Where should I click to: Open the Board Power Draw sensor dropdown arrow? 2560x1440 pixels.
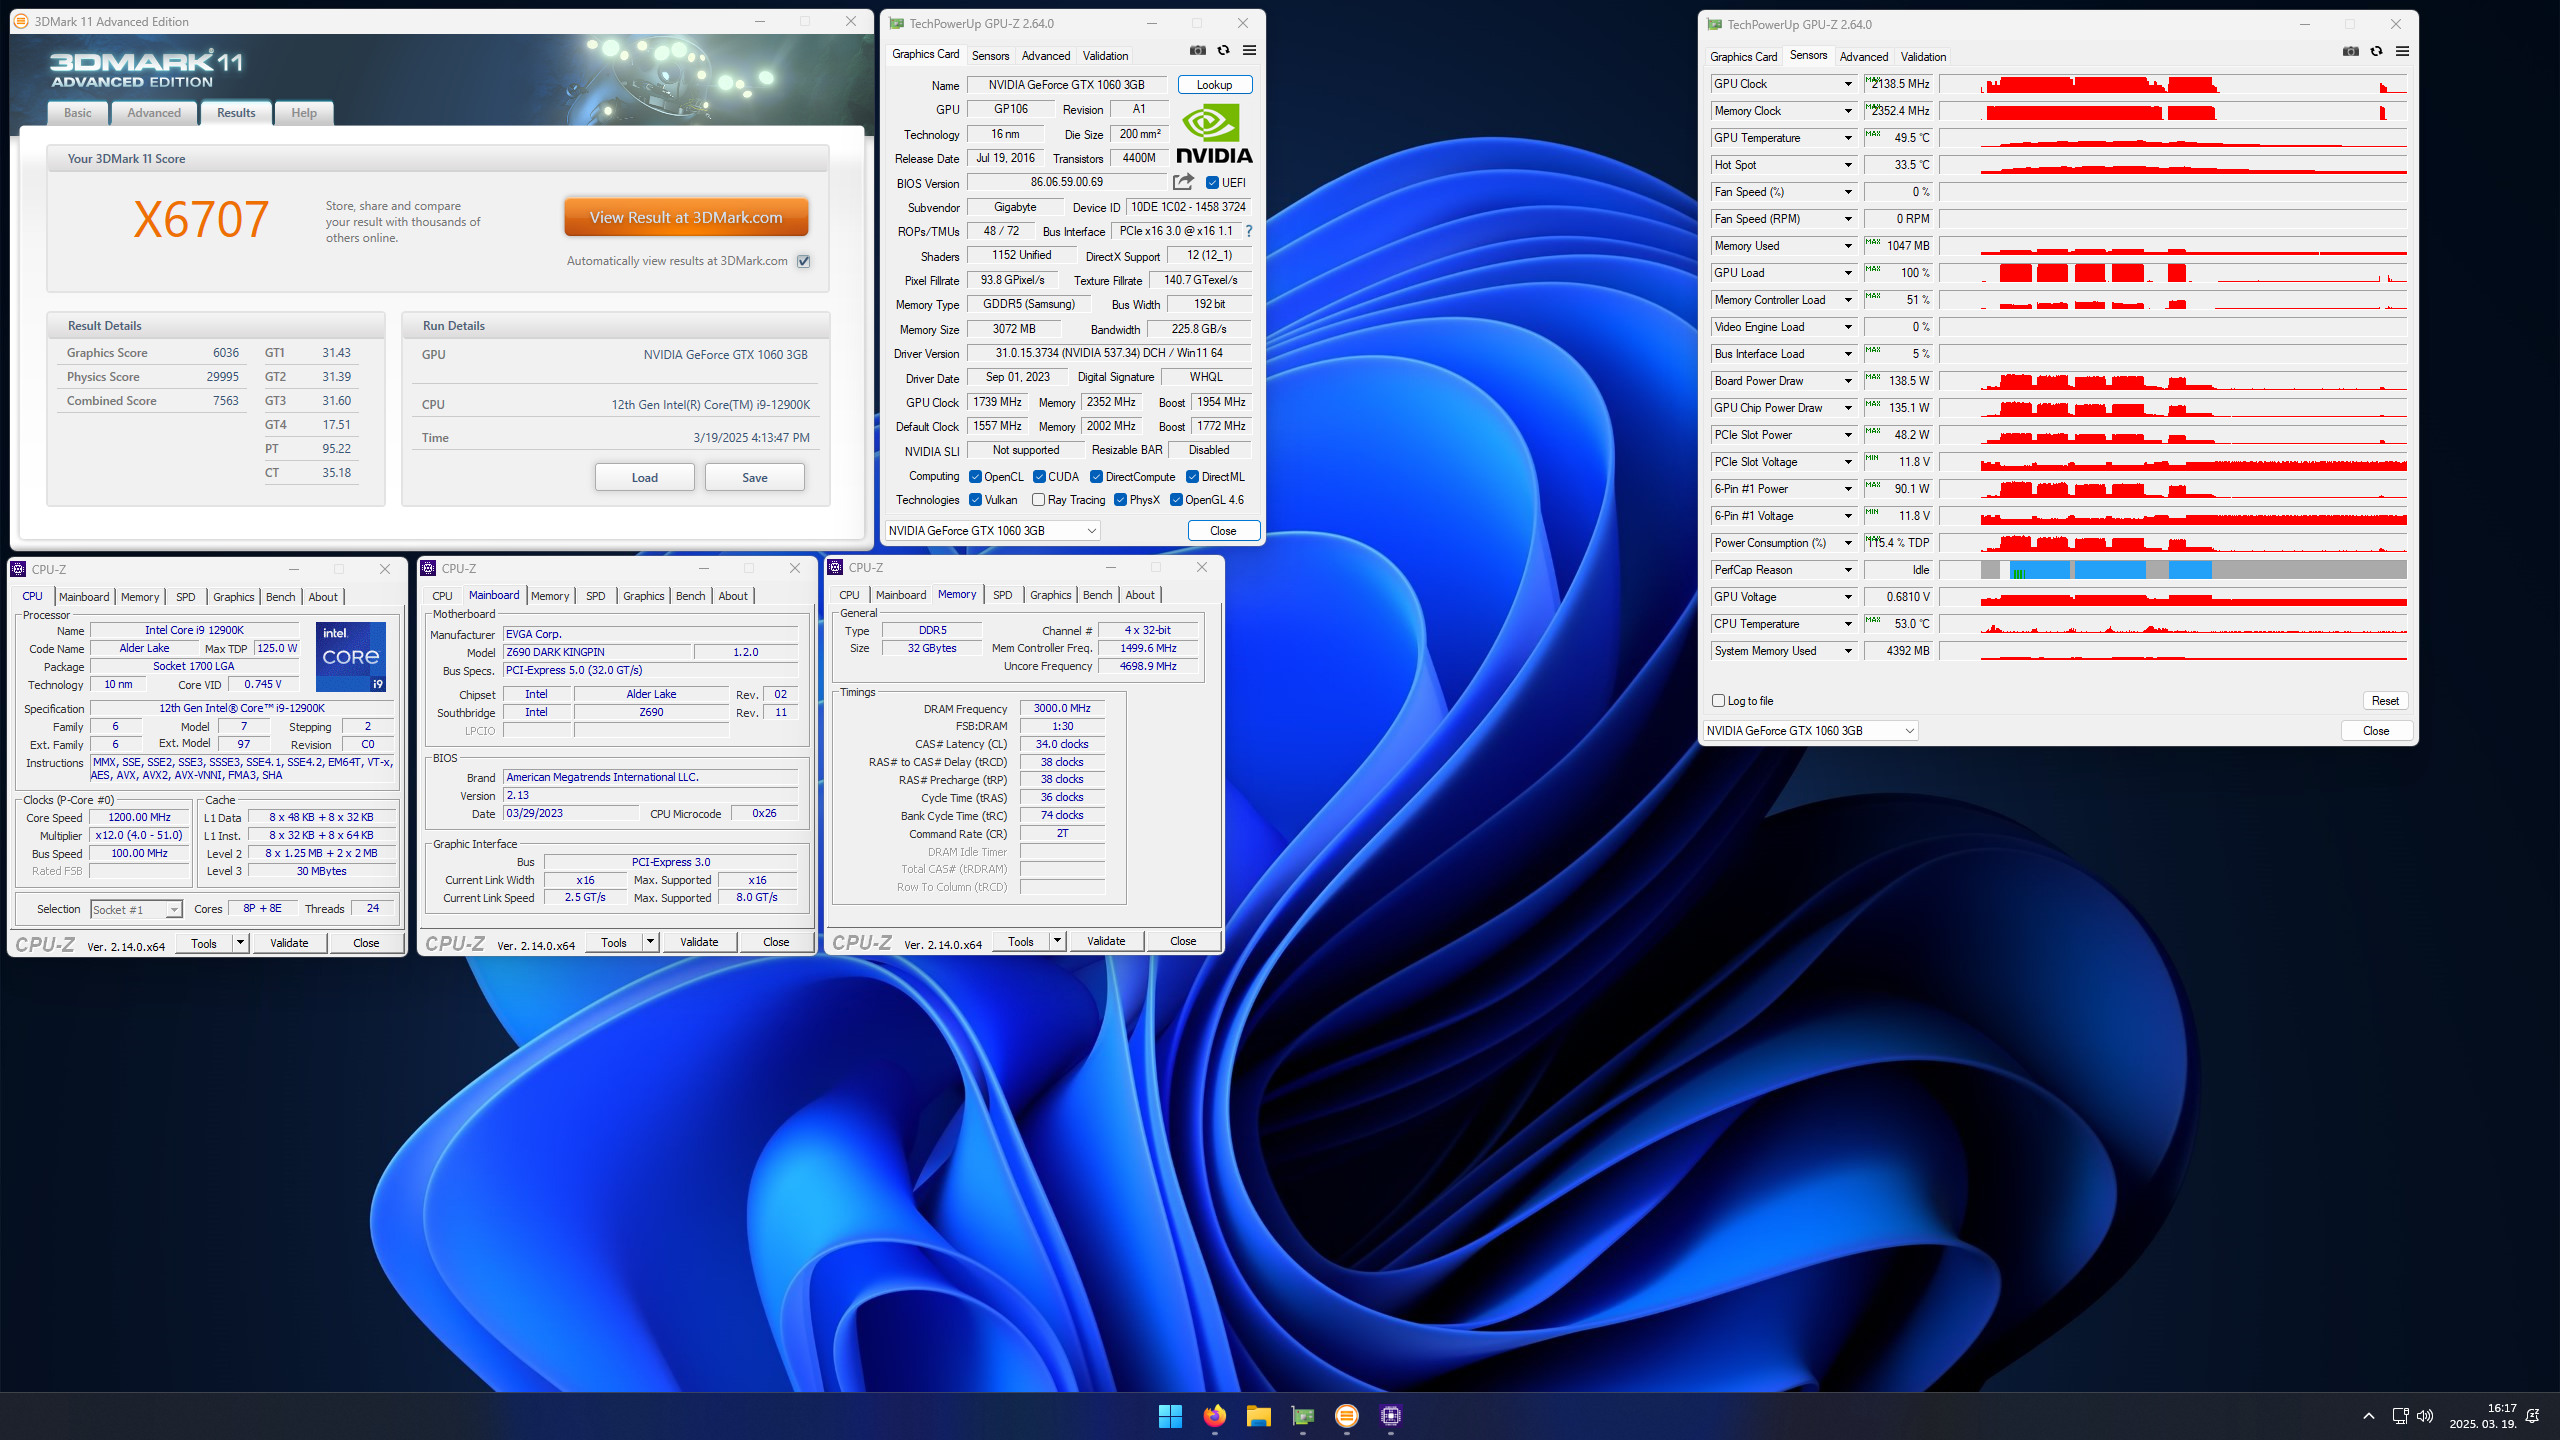pos(1848,381)
